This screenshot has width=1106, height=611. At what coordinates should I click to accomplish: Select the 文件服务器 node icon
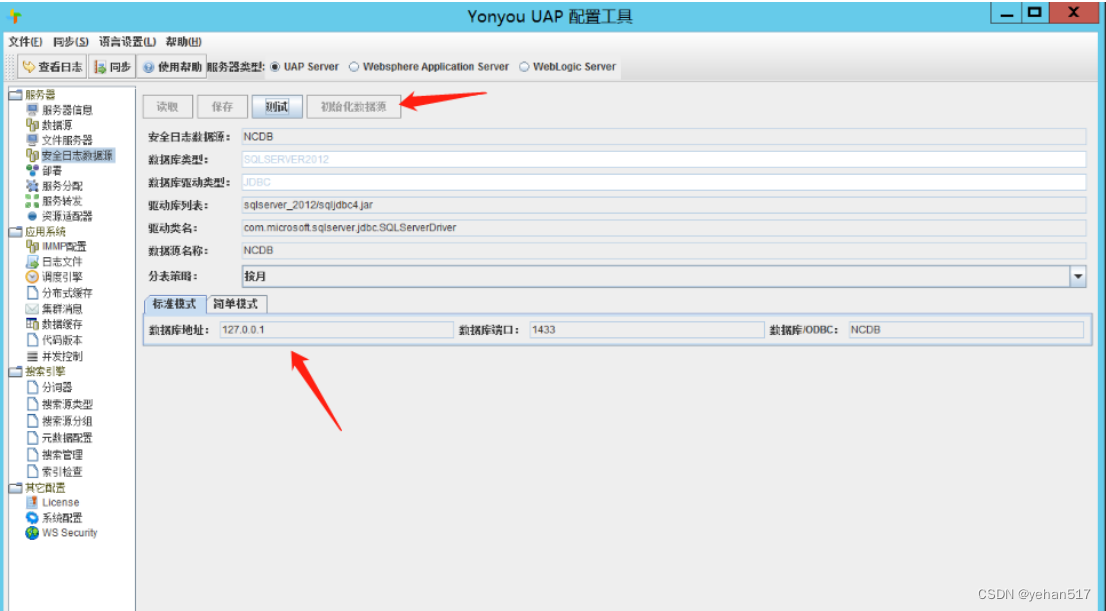coord(32,140)
